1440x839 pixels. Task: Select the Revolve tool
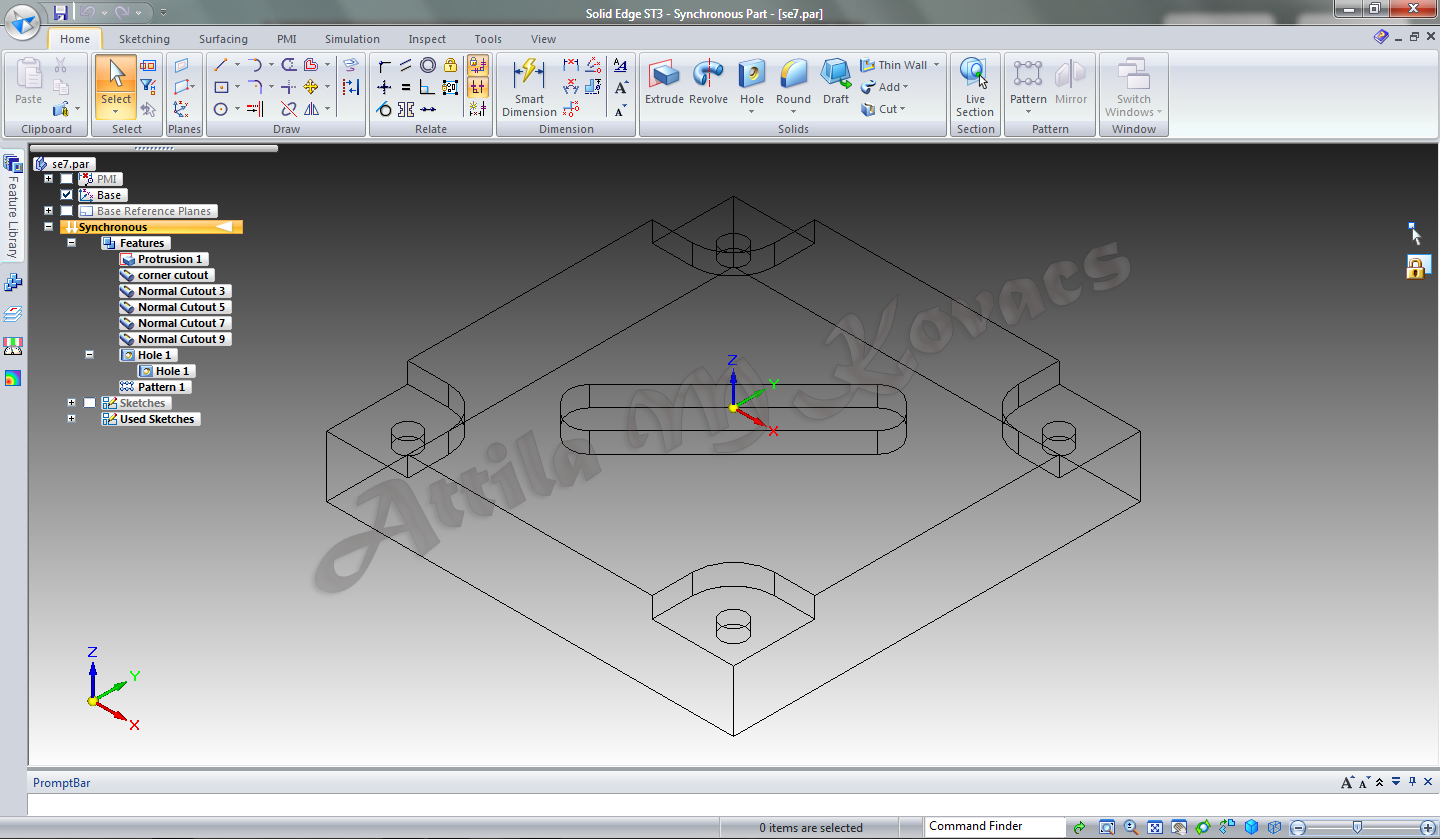point(708,82)
